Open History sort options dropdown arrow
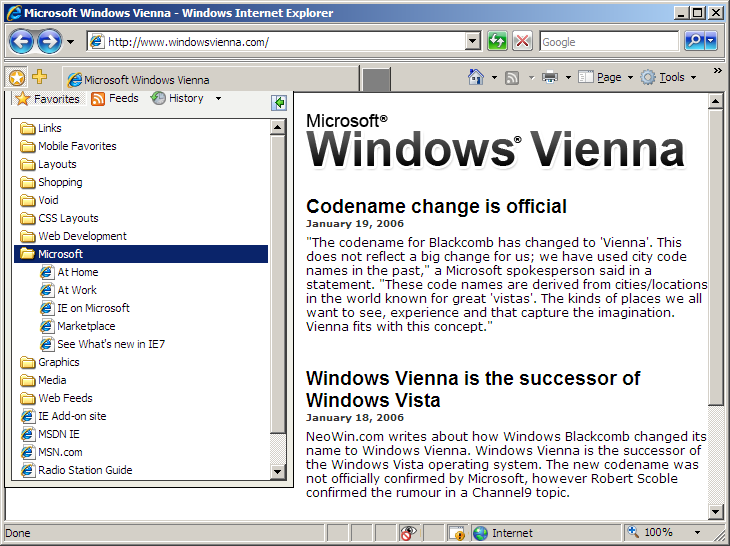 218,99
